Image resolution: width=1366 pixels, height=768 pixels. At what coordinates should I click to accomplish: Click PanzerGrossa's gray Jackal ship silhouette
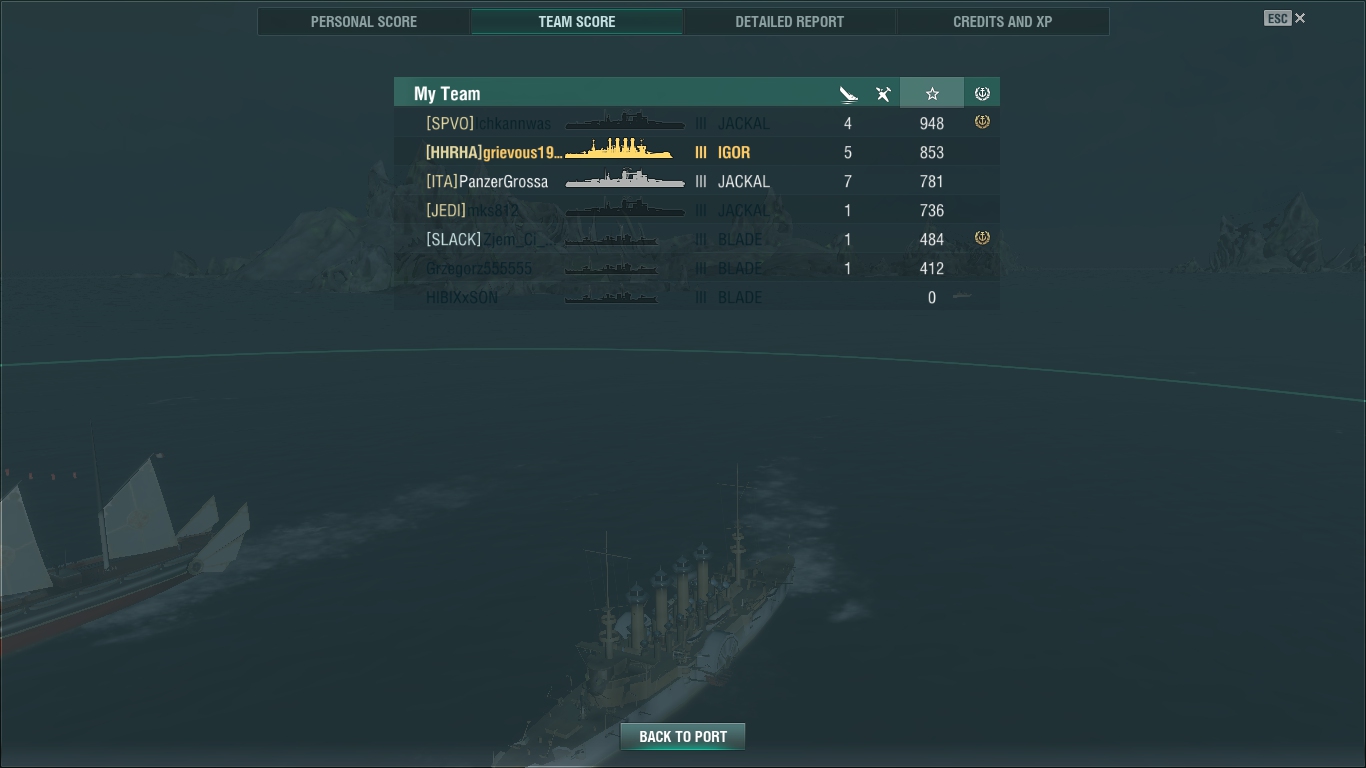(x=625, y=180)
